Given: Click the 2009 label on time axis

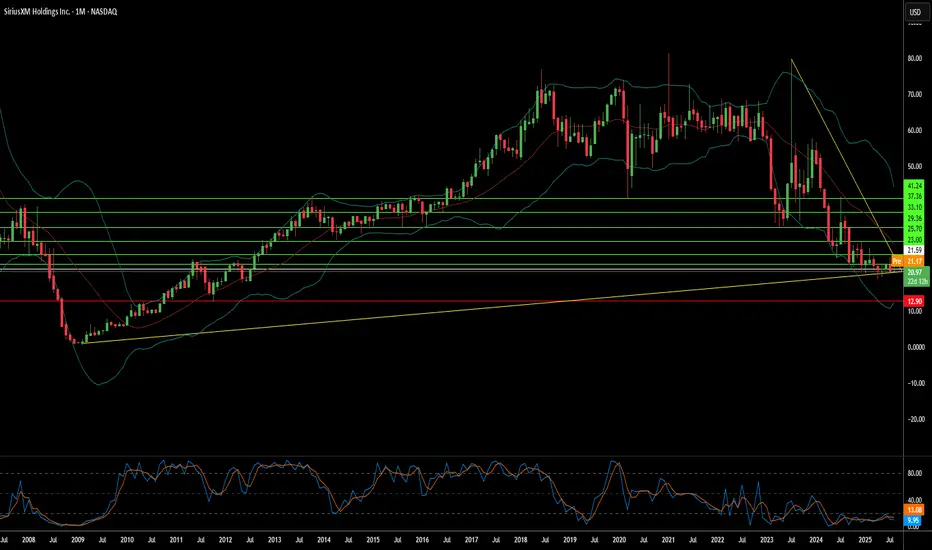Looking at the screenshot, I should tap(78, 540).
